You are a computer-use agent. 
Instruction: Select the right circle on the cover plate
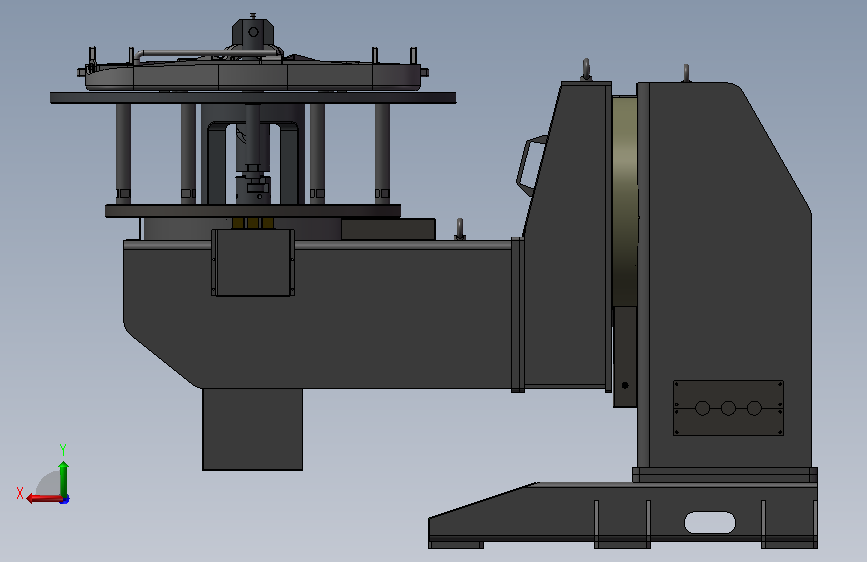point(754,408)
